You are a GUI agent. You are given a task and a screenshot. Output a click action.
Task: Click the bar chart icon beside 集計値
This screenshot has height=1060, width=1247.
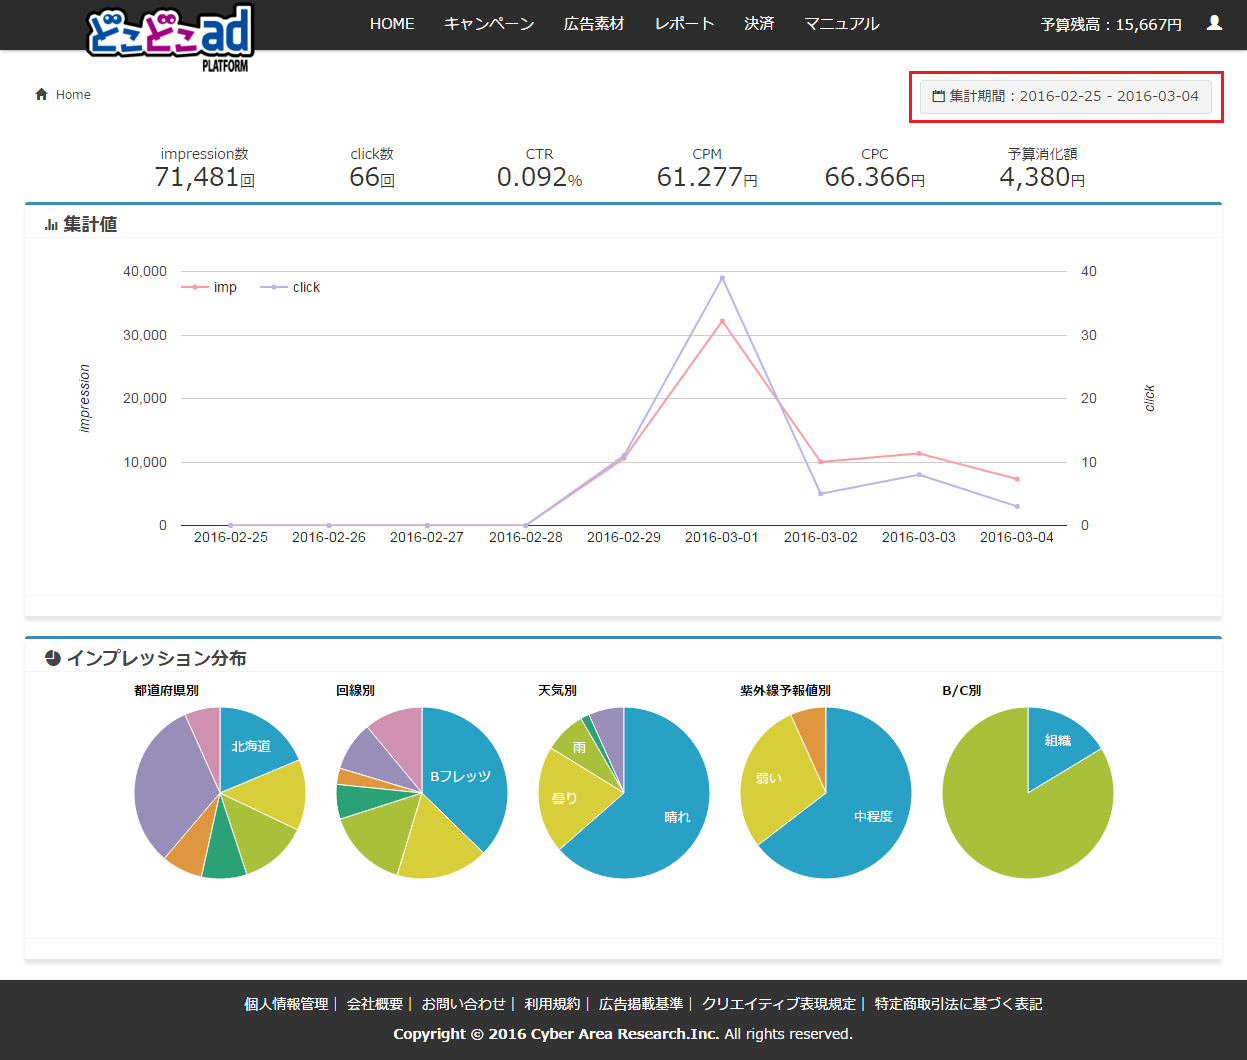(51, 225)
